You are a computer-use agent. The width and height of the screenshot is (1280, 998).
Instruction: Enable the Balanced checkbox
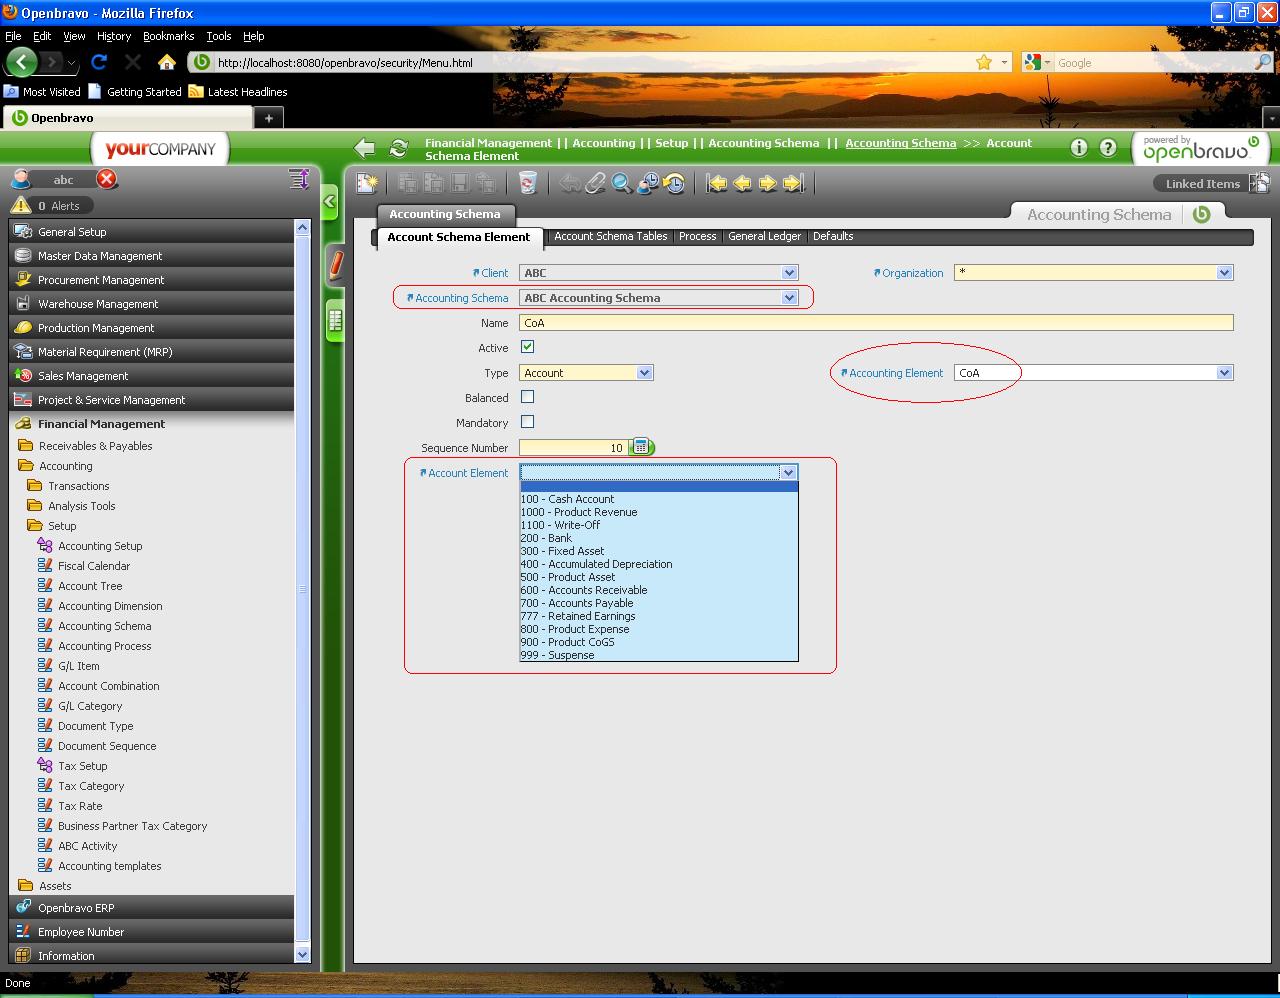[527, 397]
